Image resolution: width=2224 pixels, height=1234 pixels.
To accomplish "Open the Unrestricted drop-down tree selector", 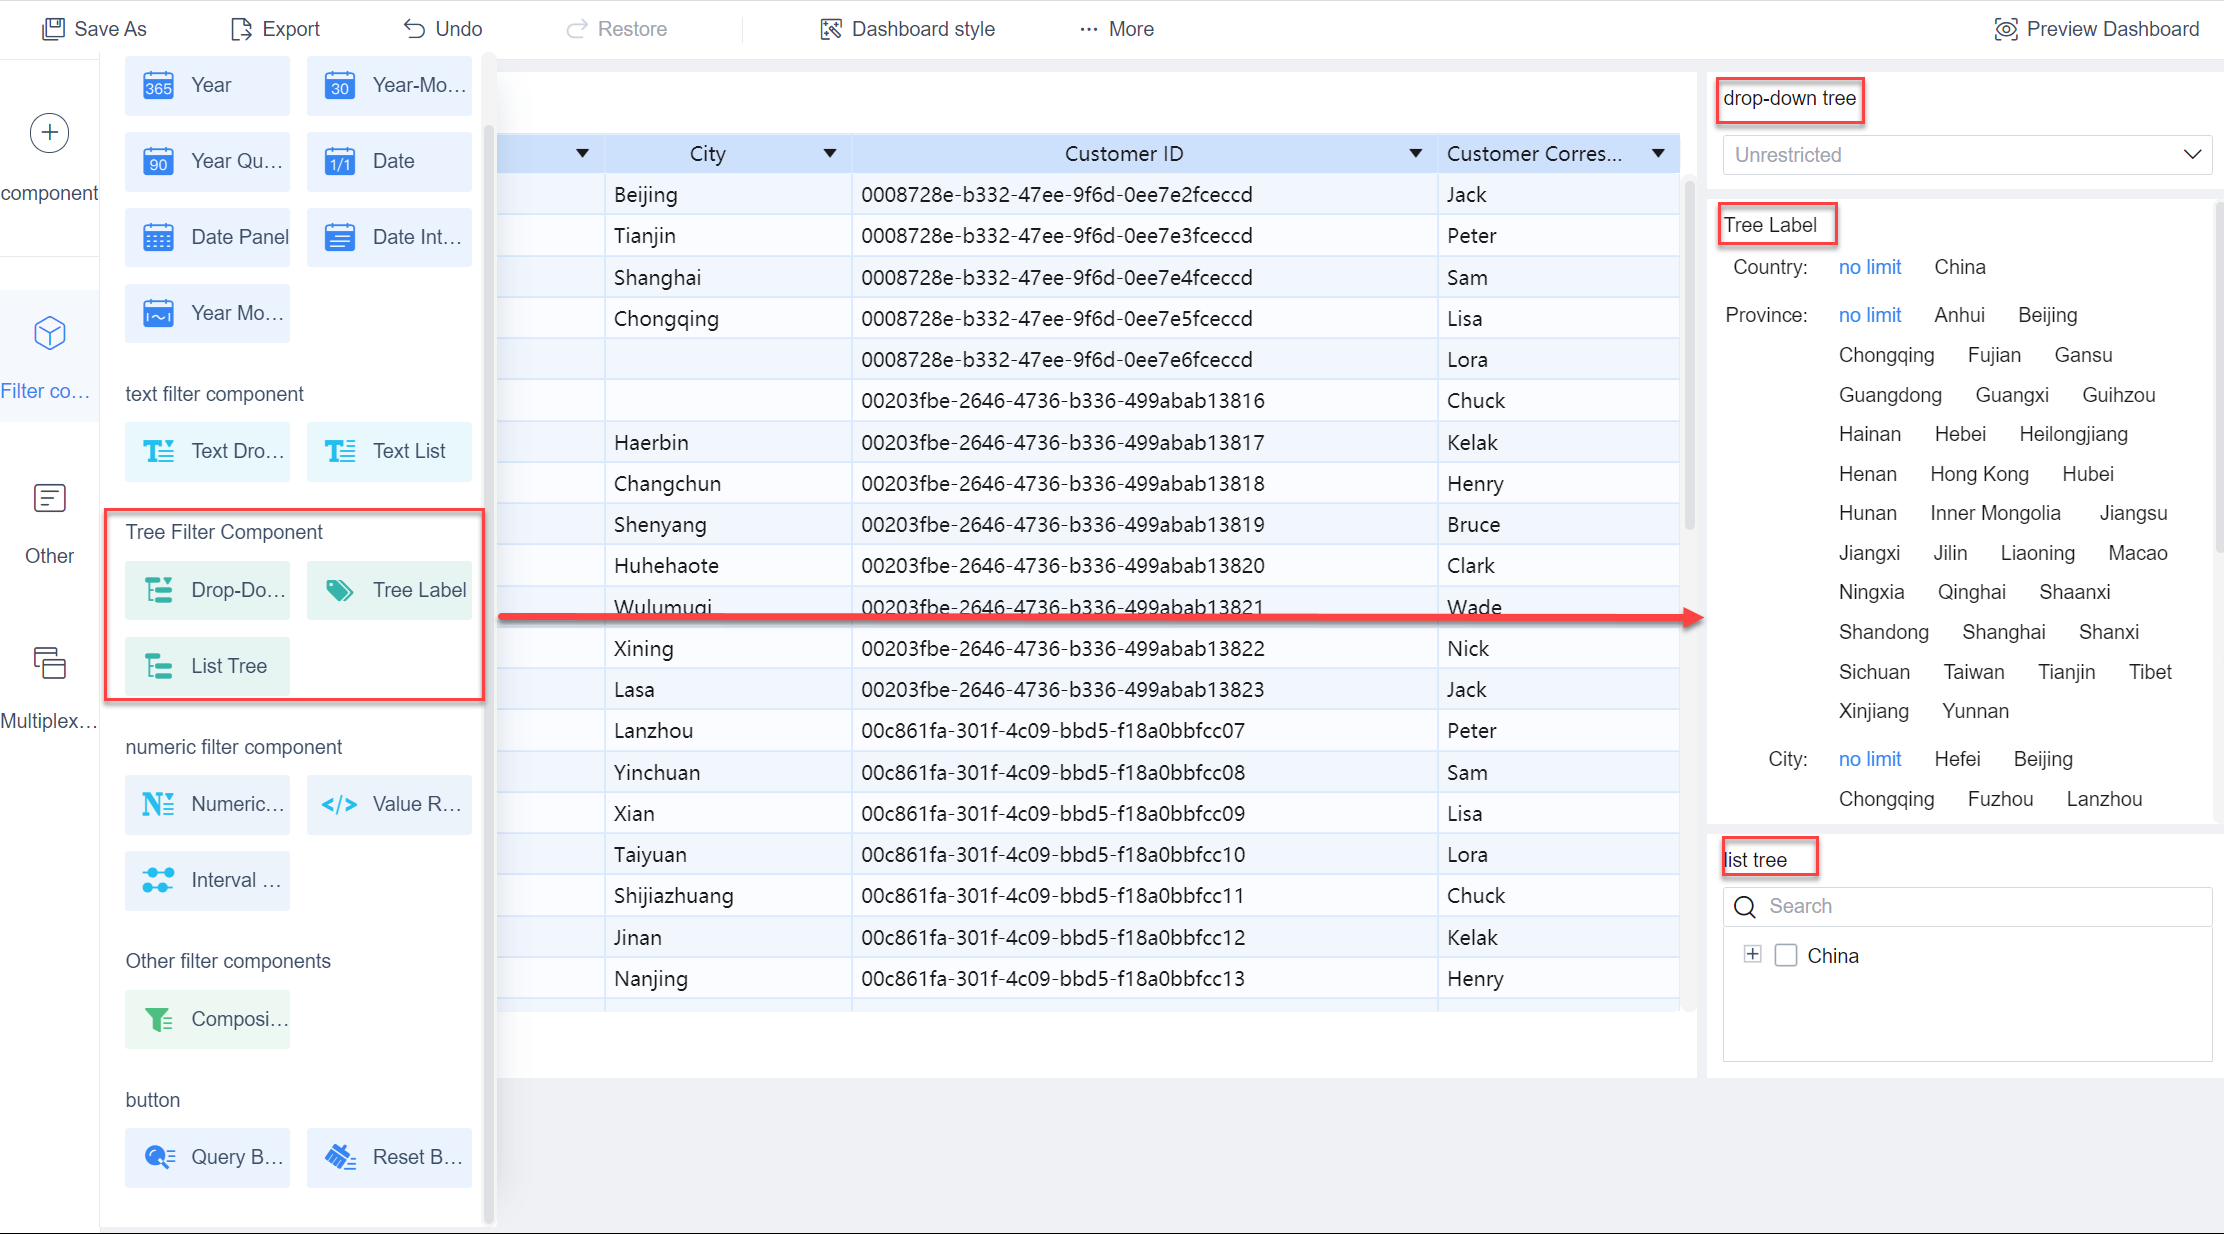I will [1966, 155].
